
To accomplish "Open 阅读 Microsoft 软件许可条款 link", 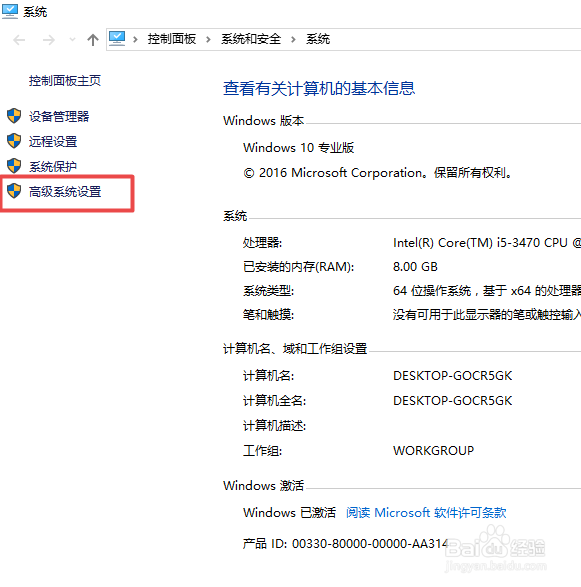I will (426, 513).
